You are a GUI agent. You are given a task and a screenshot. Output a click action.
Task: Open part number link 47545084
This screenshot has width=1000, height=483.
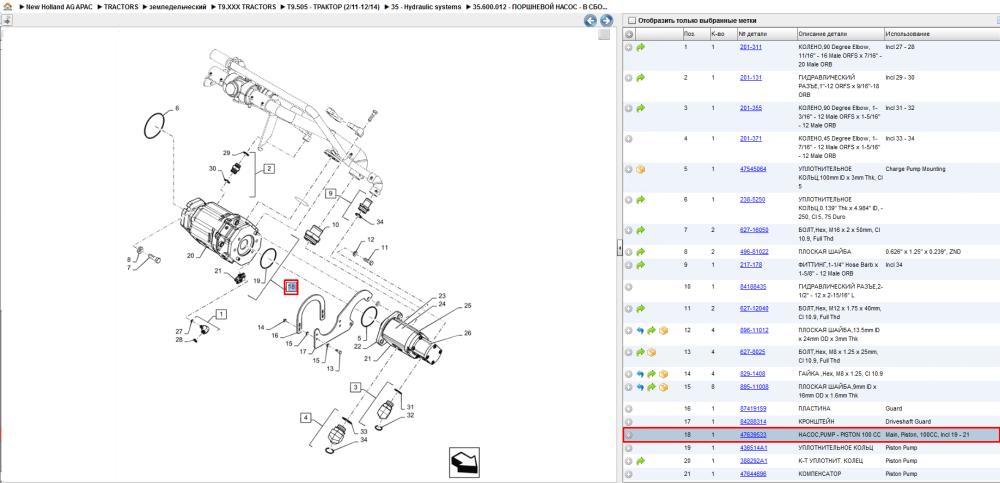pos(753,169)
